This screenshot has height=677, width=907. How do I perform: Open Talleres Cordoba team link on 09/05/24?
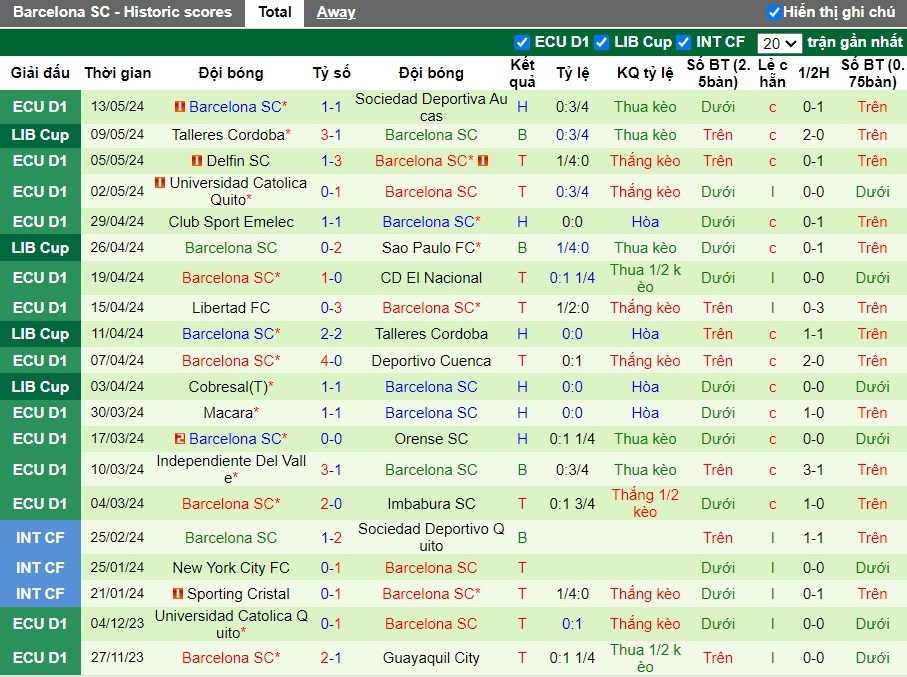point(231,135)
